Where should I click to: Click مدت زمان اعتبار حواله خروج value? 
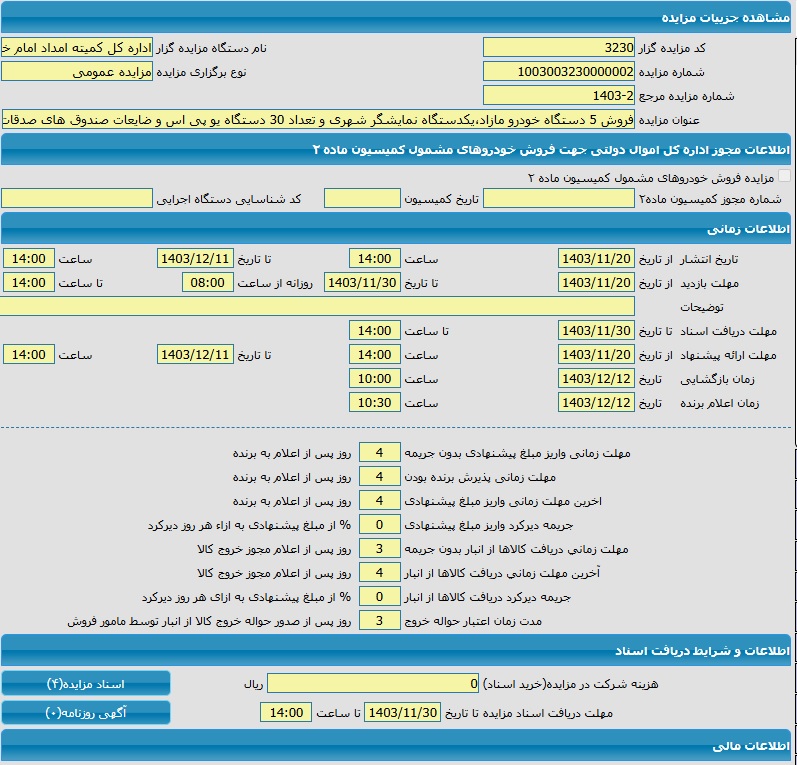(x=380, y=620)
